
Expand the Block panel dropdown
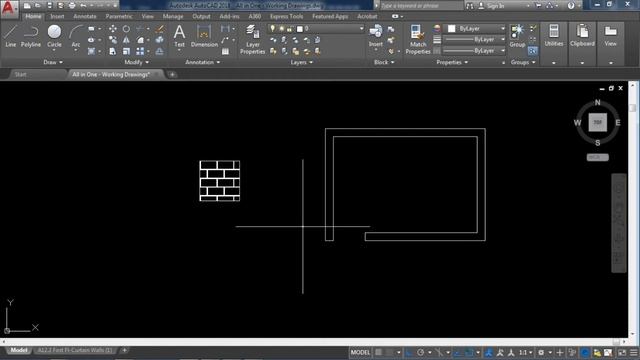384,62
